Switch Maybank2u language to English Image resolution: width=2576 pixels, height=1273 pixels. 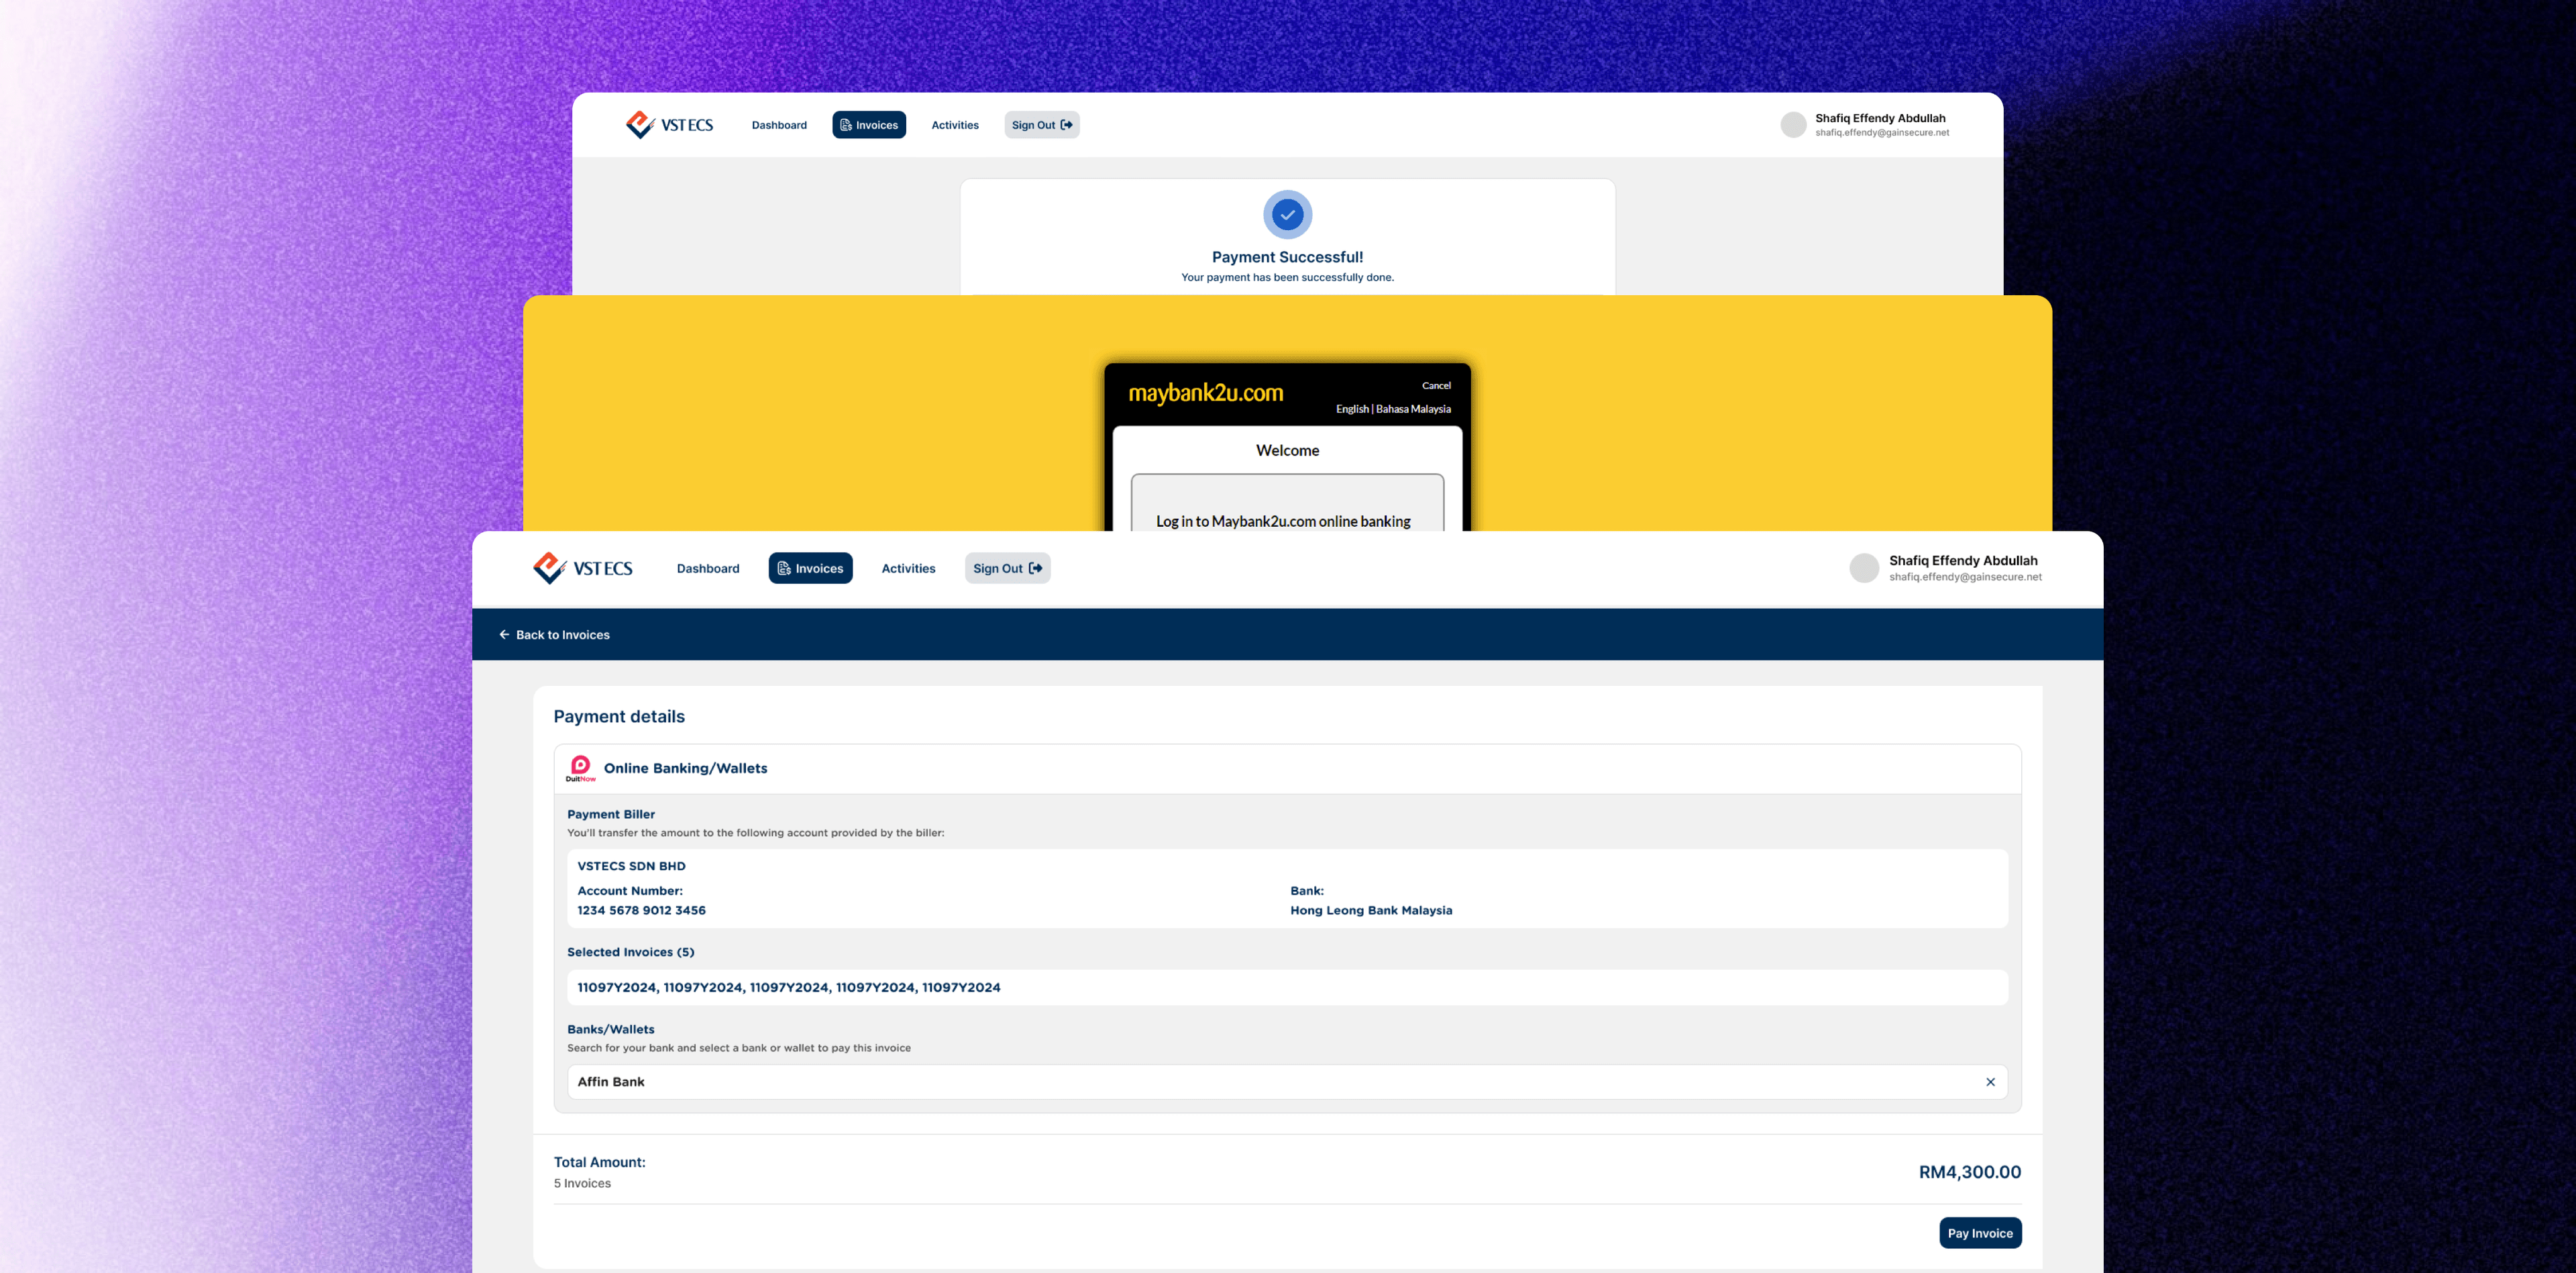(1352, 409)
